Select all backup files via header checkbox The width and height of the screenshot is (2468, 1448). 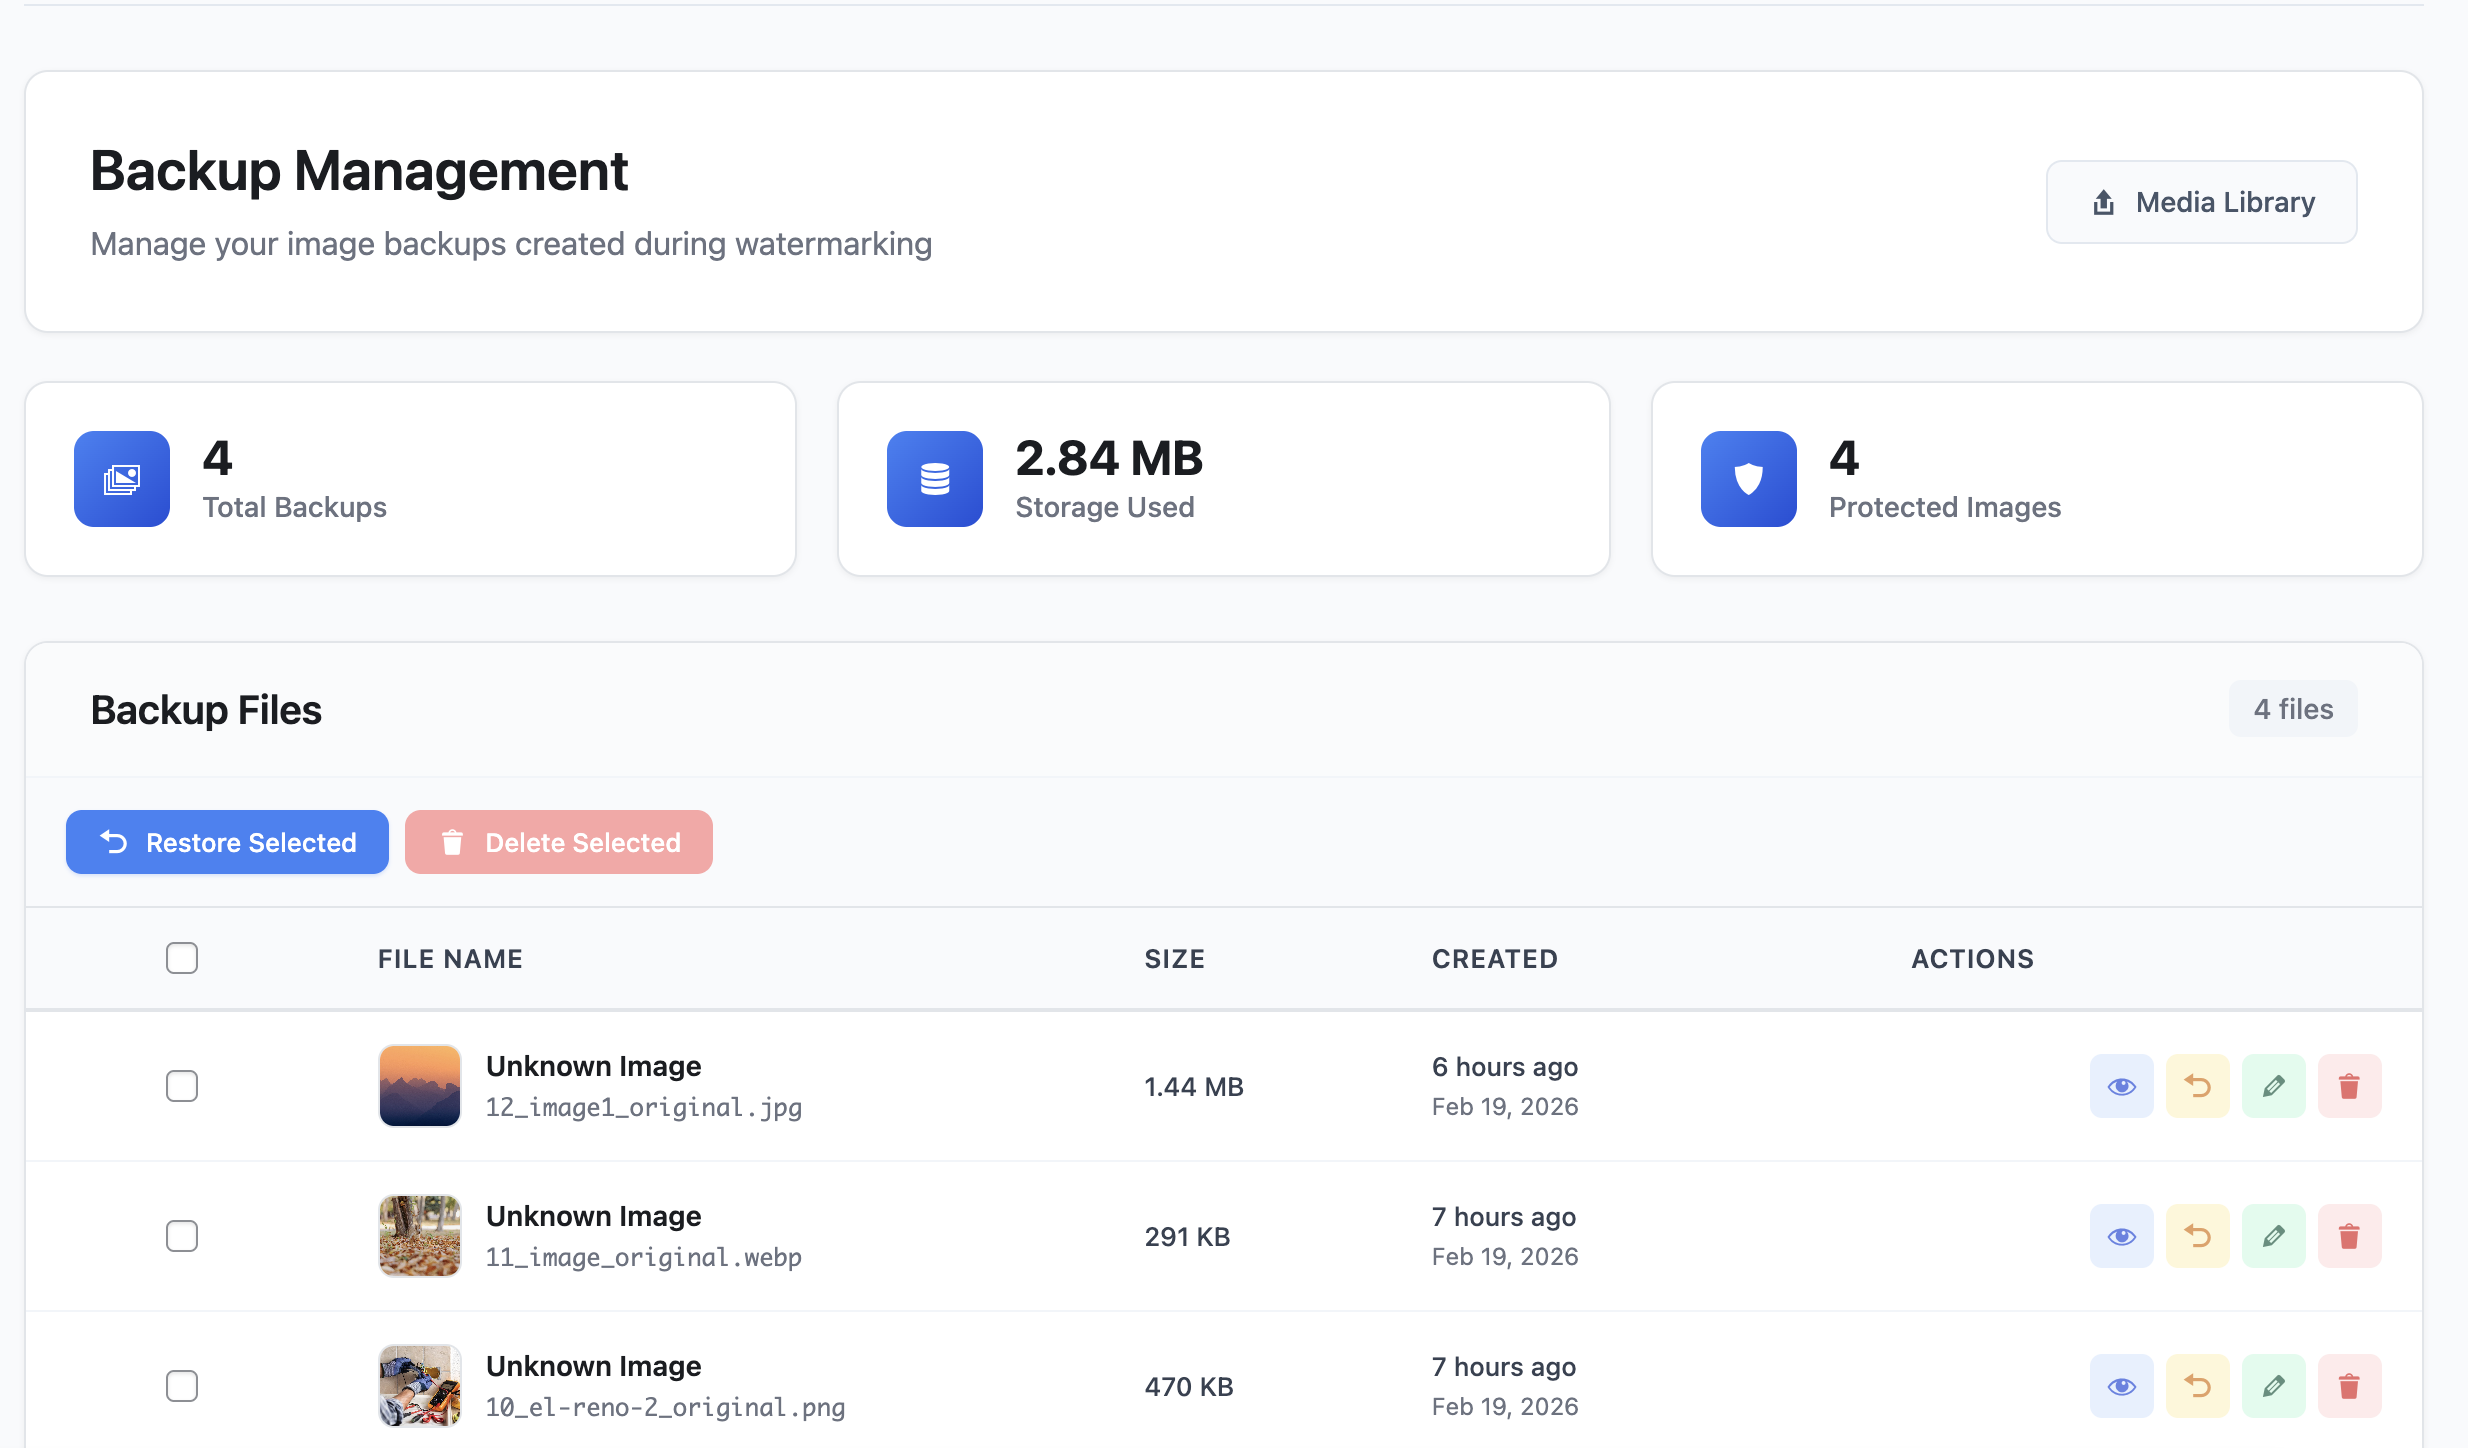(x=181, y=958)
